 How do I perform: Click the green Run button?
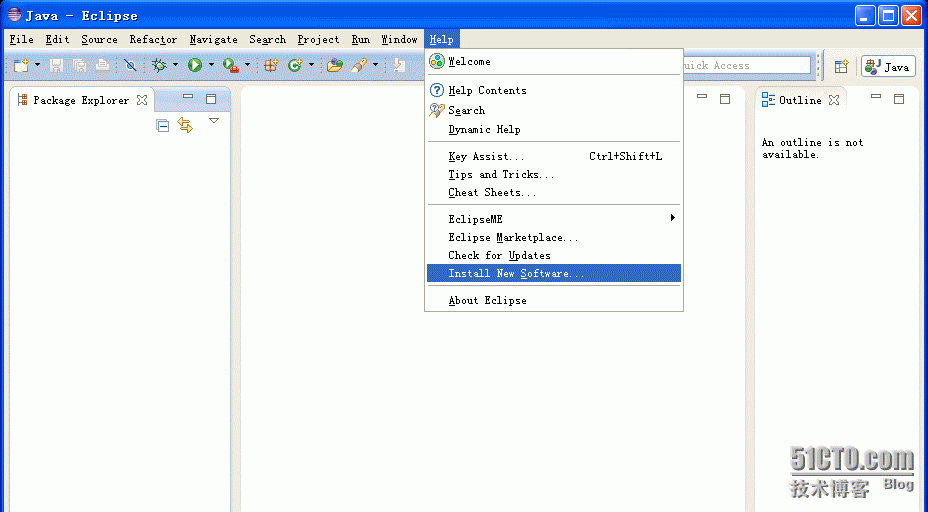click(x=195, y=65)
